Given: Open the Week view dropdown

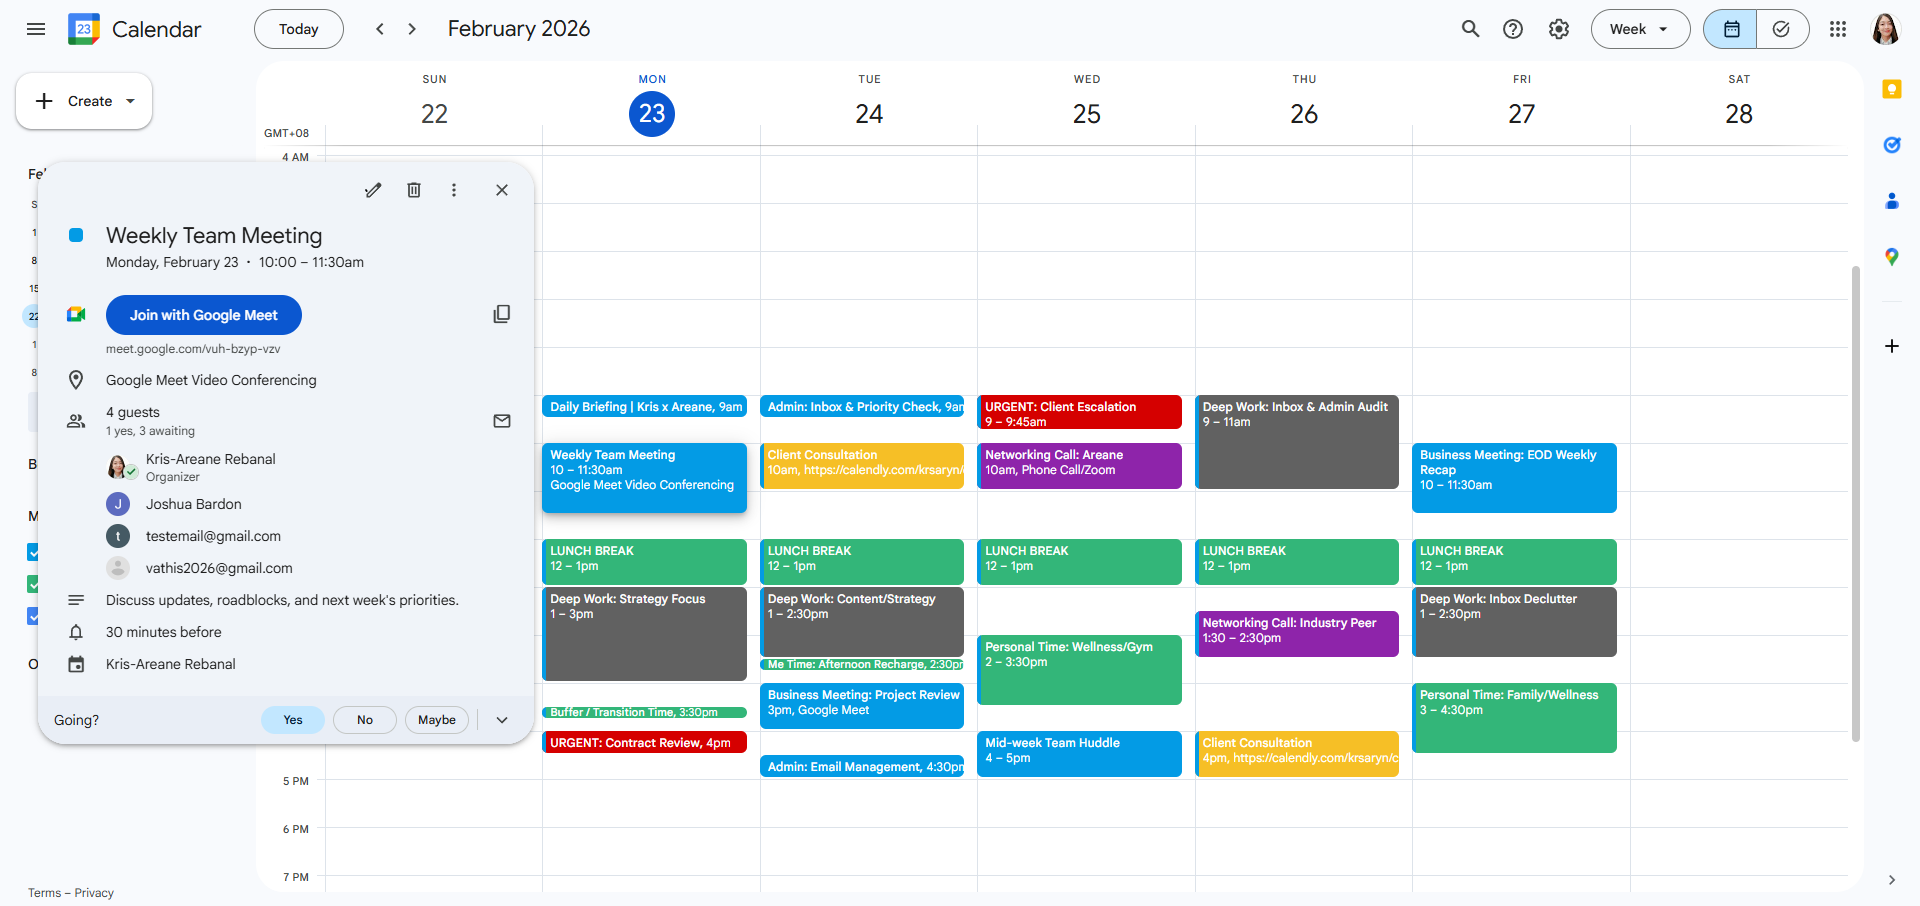Looking at the screenshot, I should point(1640,29).
